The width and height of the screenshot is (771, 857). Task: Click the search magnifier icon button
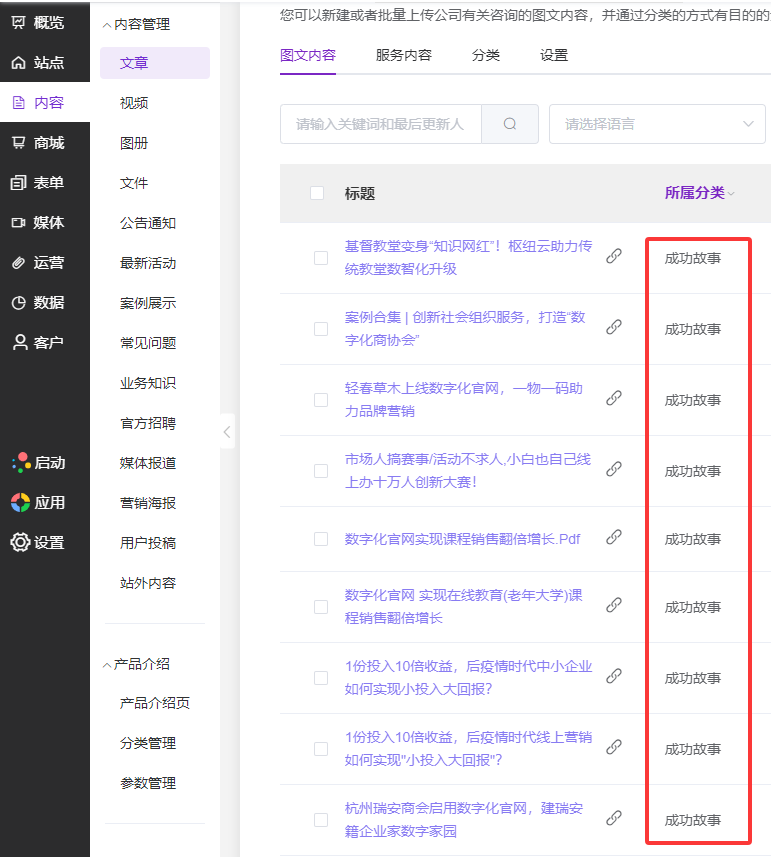coord(510,124)
